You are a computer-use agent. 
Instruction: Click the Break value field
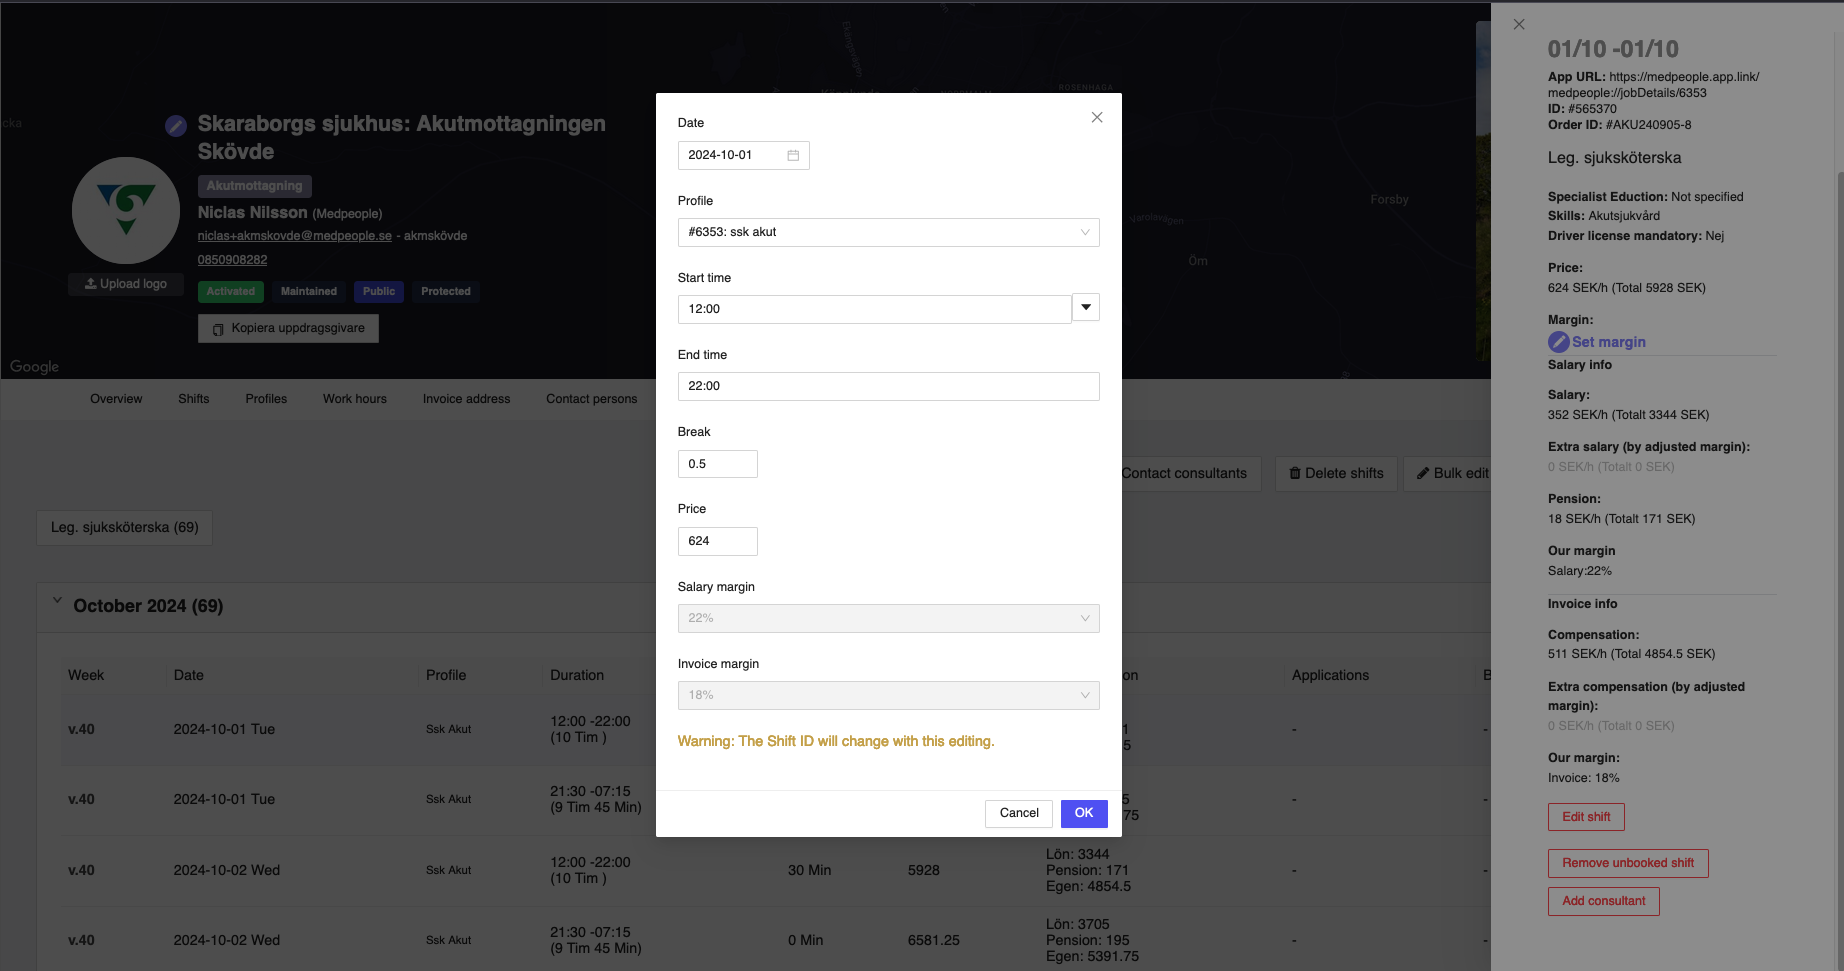pos(717,464)
